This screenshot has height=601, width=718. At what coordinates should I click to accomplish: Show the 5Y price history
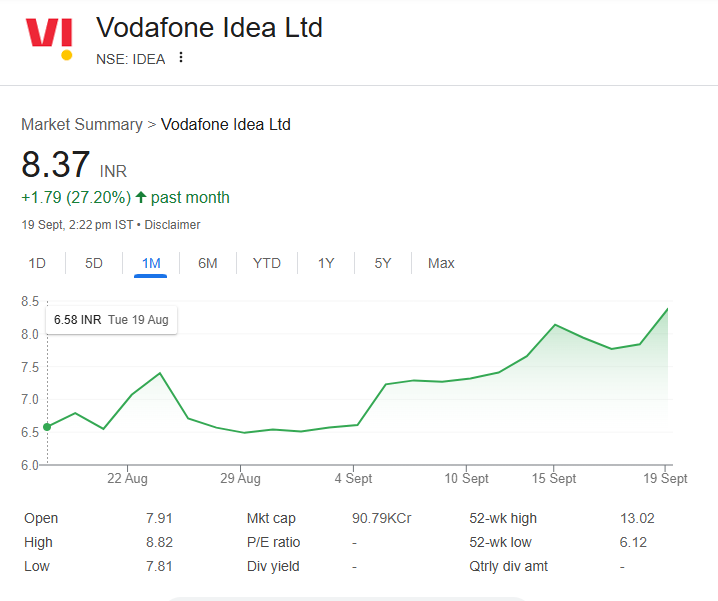pyautogui.click(x=383, y=263)
